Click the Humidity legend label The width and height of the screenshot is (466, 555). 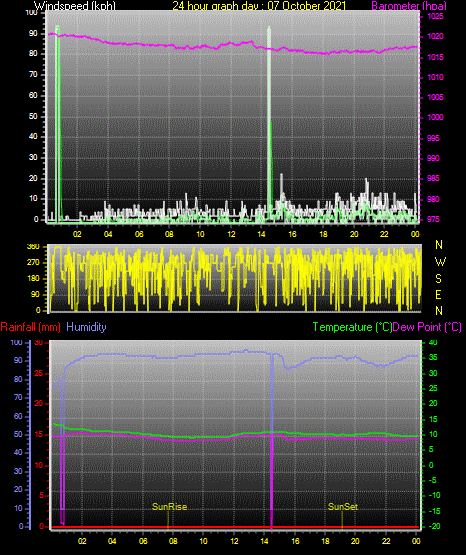86,327
